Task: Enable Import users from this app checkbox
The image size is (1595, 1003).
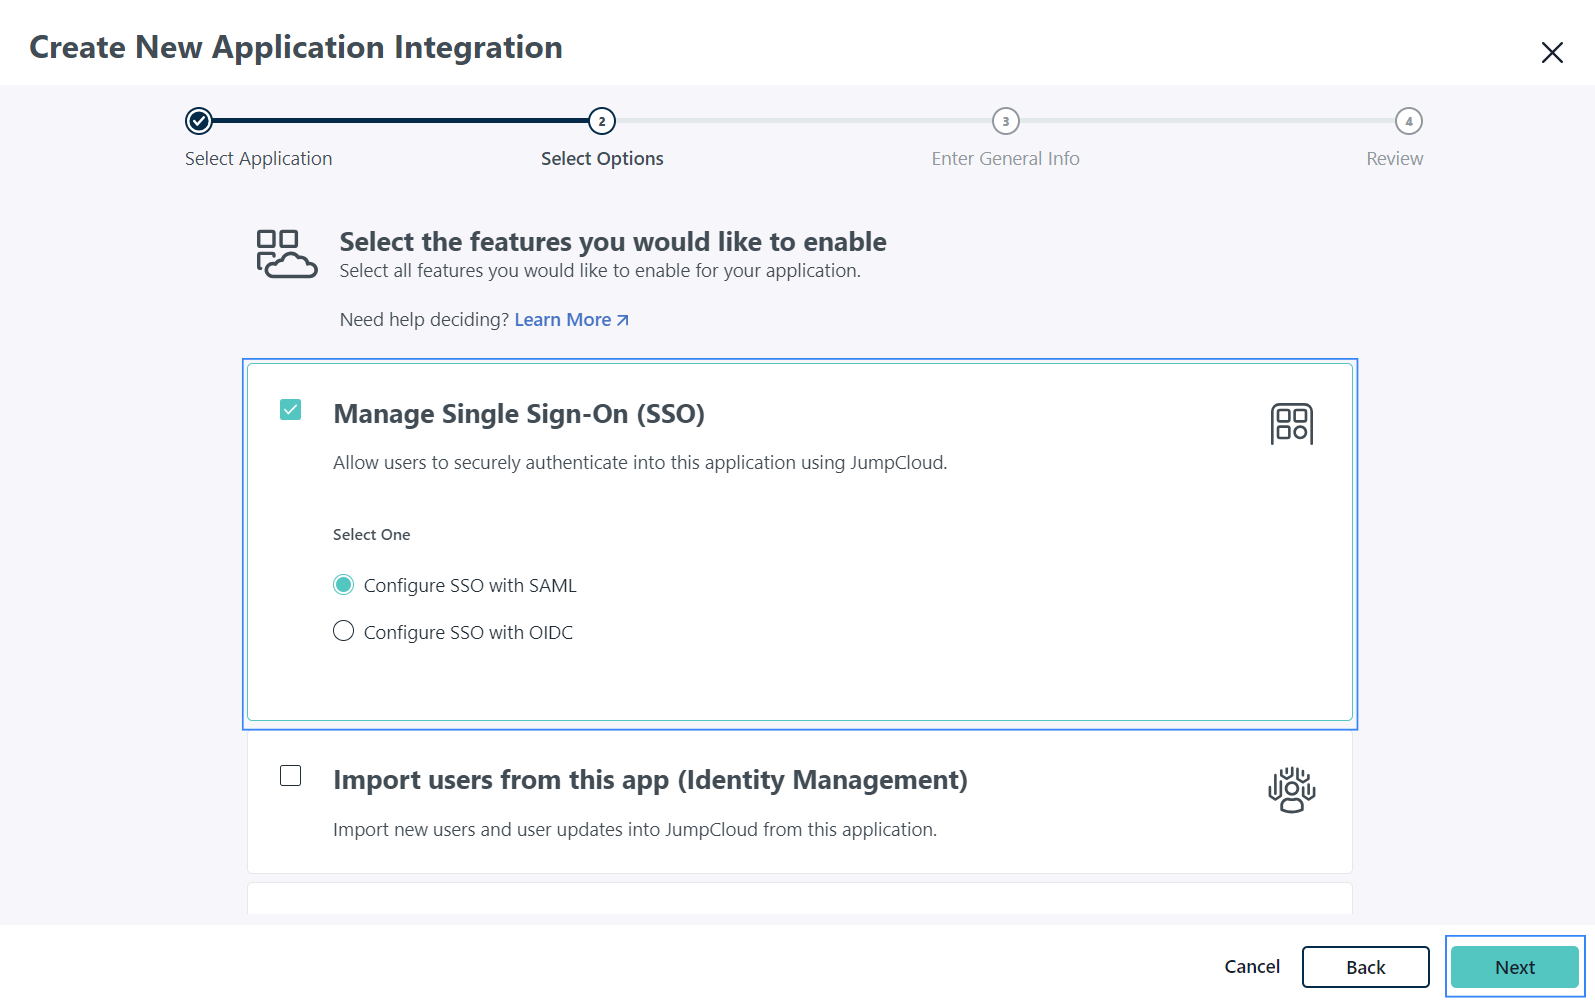Action: 291,776
